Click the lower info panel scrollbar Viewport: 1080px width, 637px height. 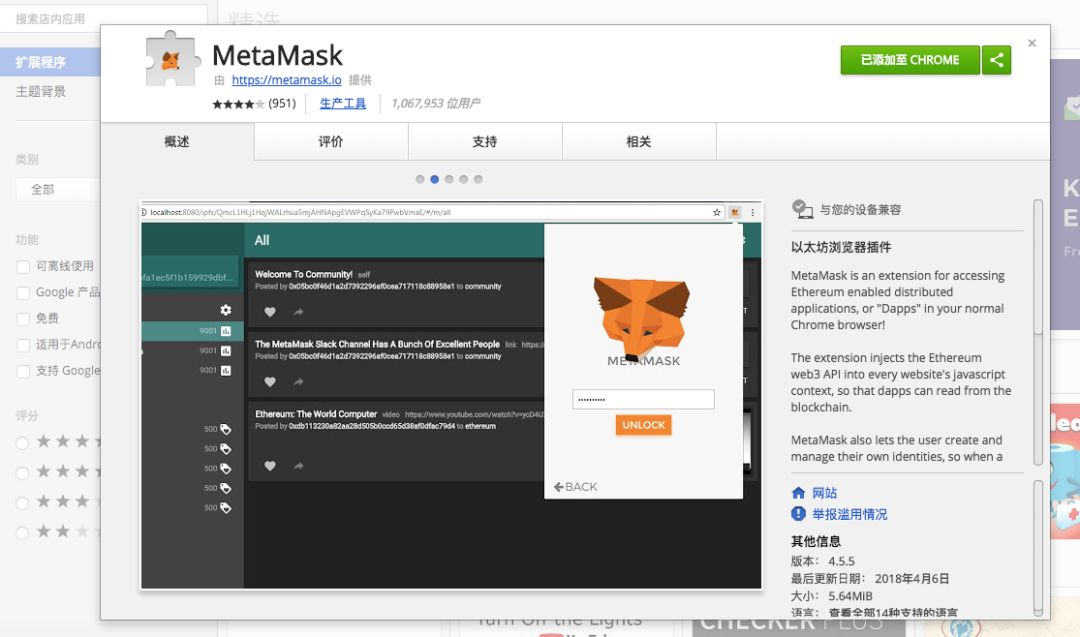(1038, 548)
